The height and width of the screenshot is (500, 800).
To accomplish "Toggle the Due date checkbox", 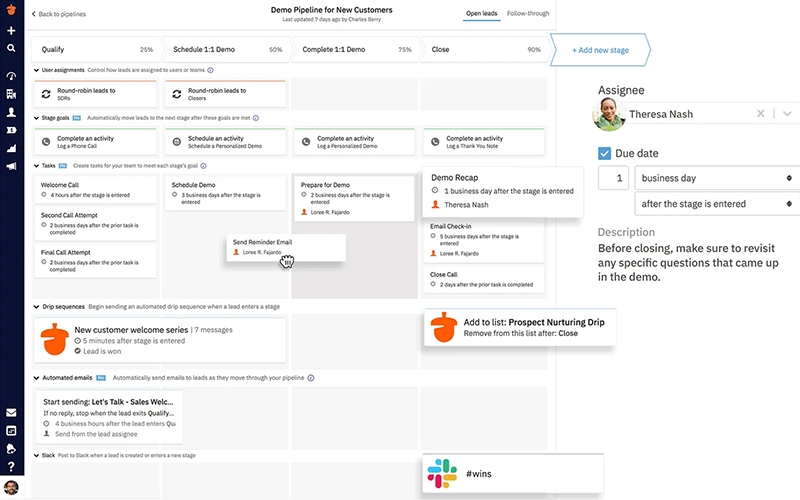I will (x=604, y=153).
